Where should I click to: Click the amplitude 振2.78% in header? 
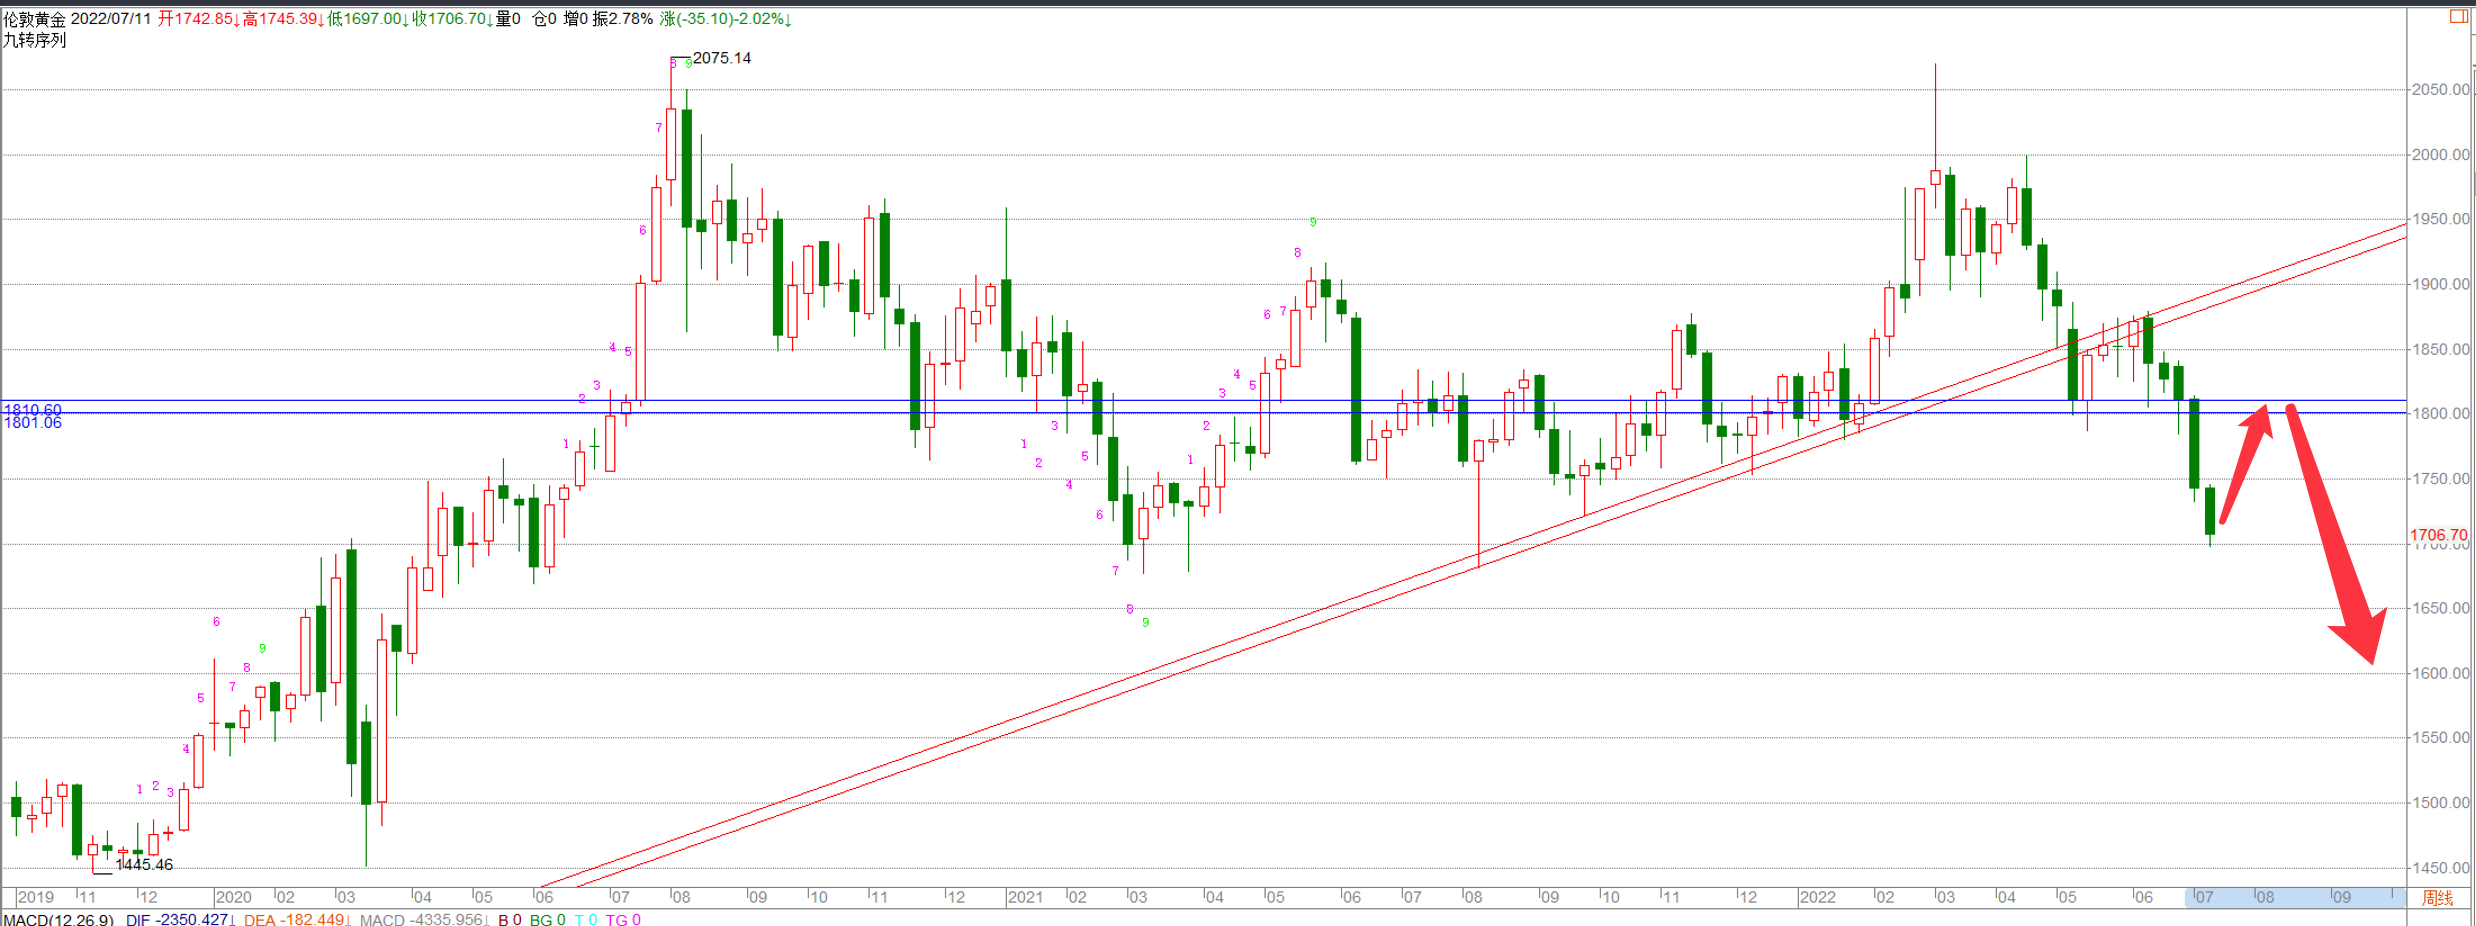coord(622,19)
